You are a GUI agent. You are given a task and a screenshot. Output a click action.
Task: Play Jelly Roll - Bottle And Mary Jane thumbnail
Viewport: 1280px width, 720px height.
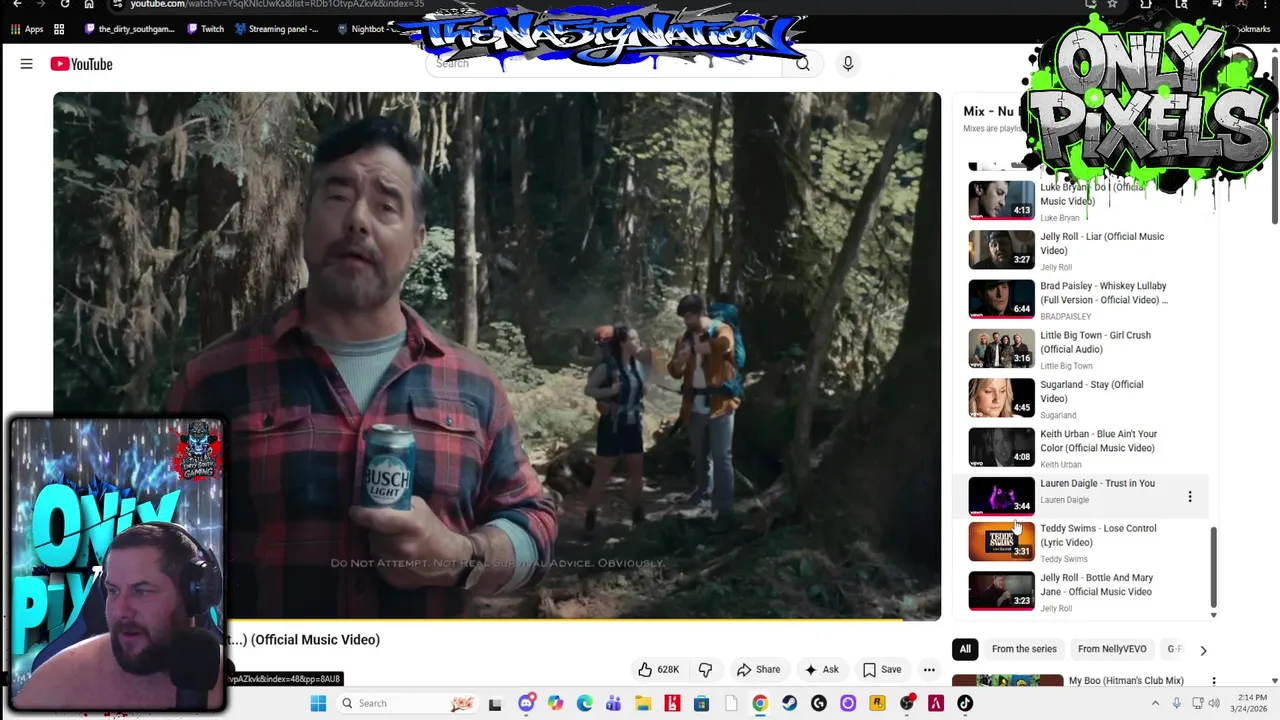[1001, 591]
